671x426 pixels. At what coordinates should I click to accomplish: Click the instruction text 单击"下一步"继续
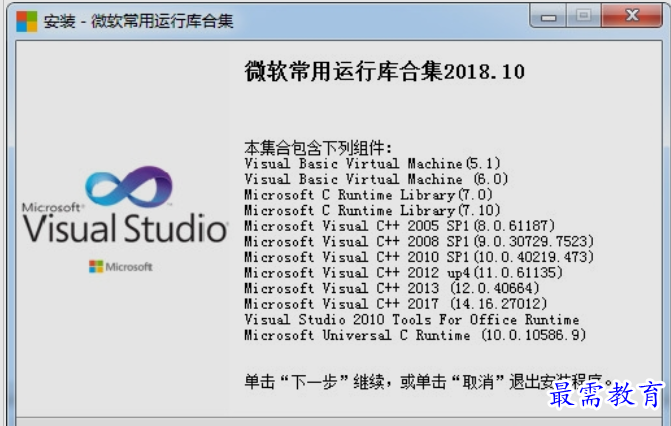coord(314,381)
